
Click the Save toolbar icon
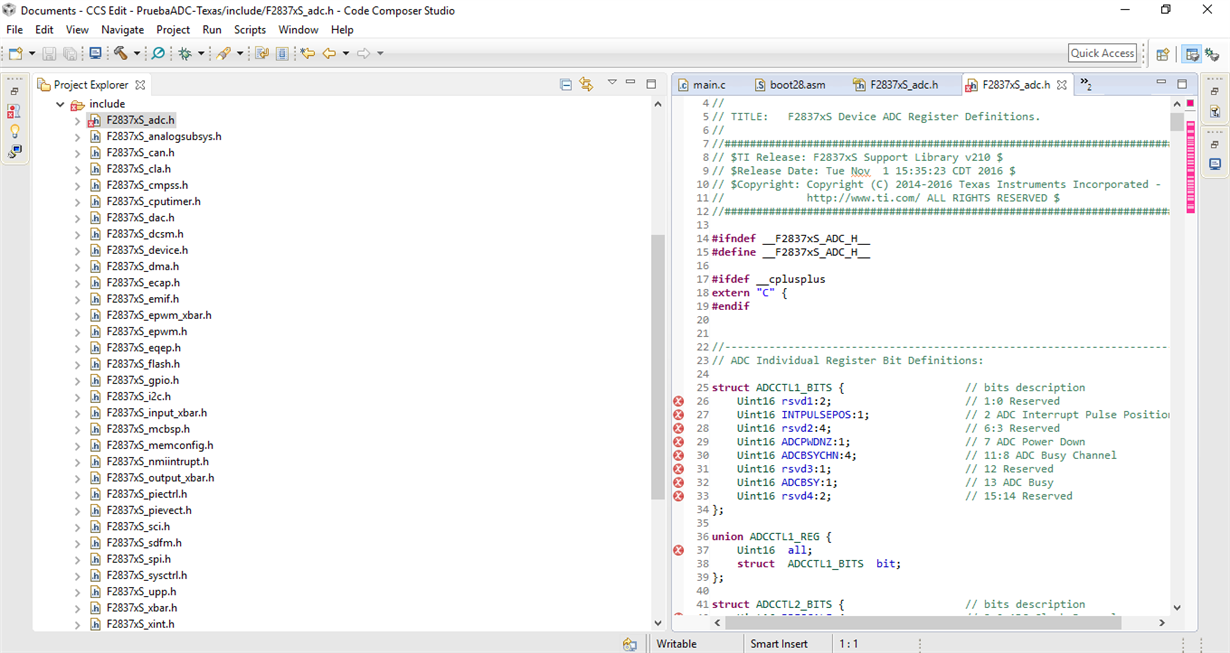[49, 53]
